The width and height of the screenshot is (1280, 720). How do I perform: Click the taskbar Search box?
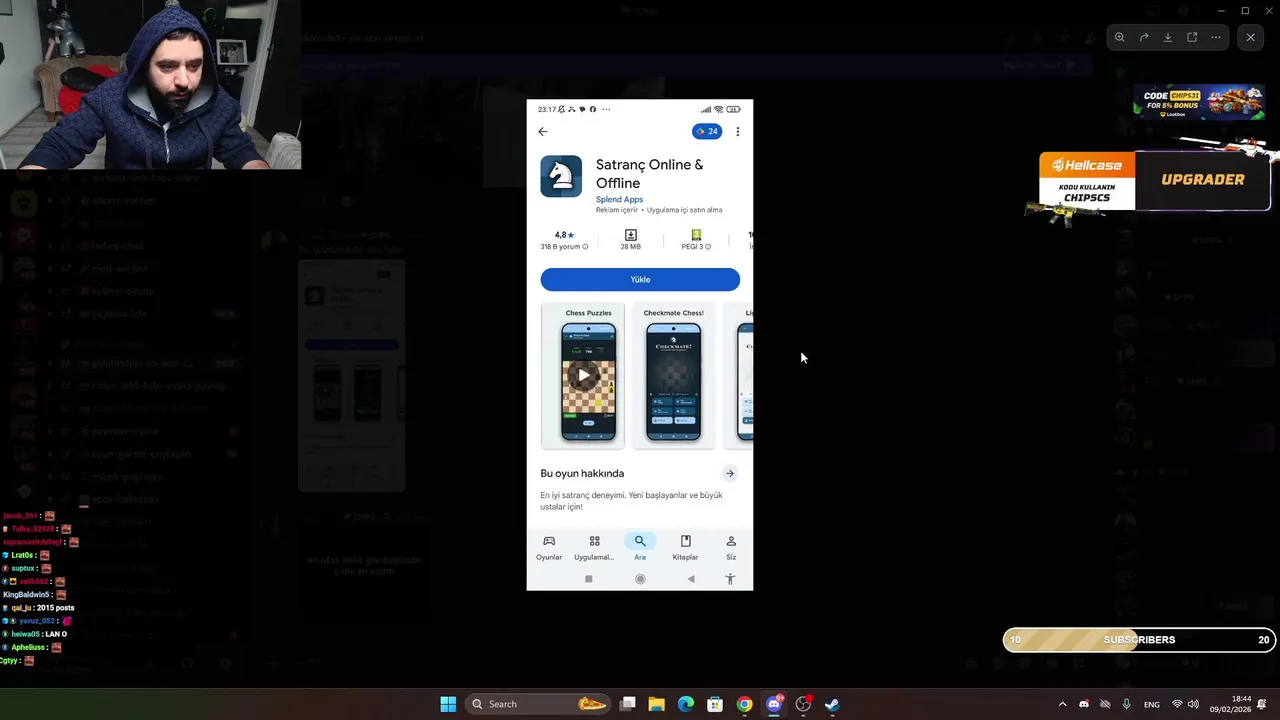coord(540,704)
